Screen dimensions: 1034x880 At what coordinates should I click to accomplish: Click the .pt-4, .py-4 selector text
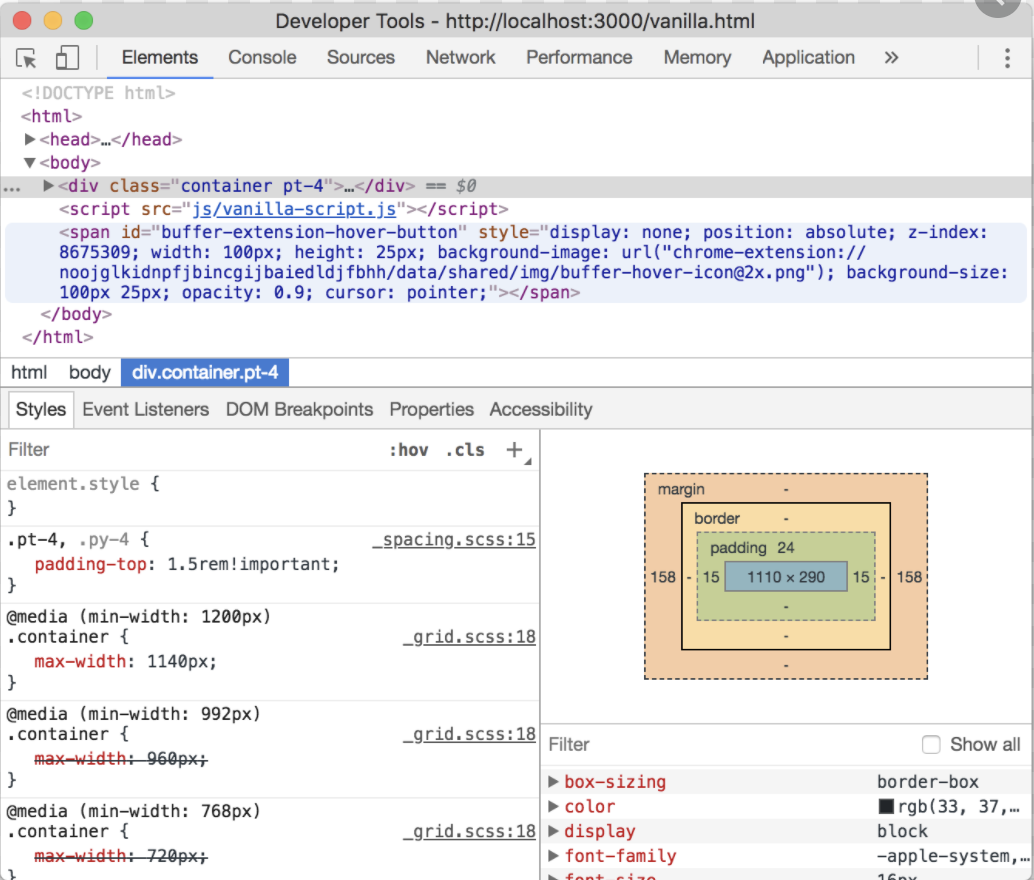tap(67, 540)
